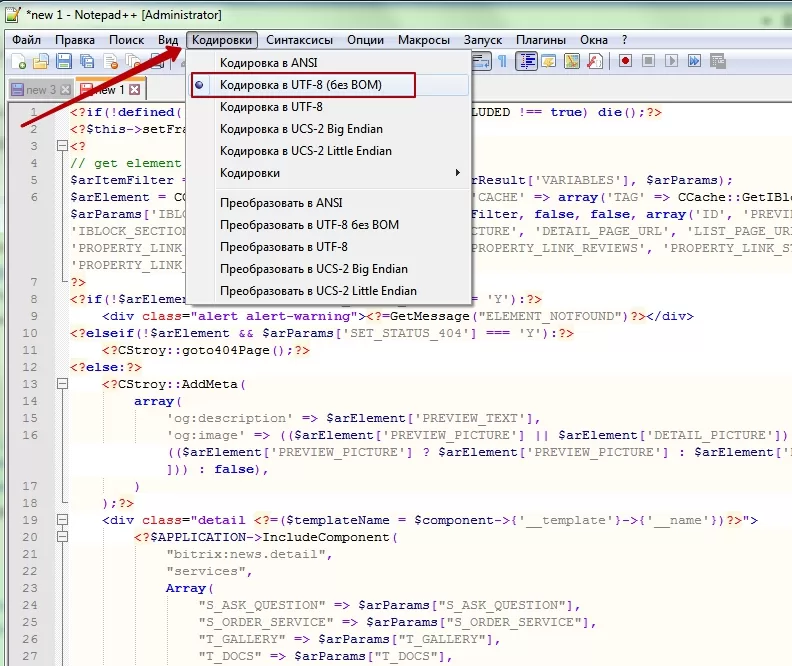Save the file with floppy icon
The image size is (792, 666).
pos(64,62)
